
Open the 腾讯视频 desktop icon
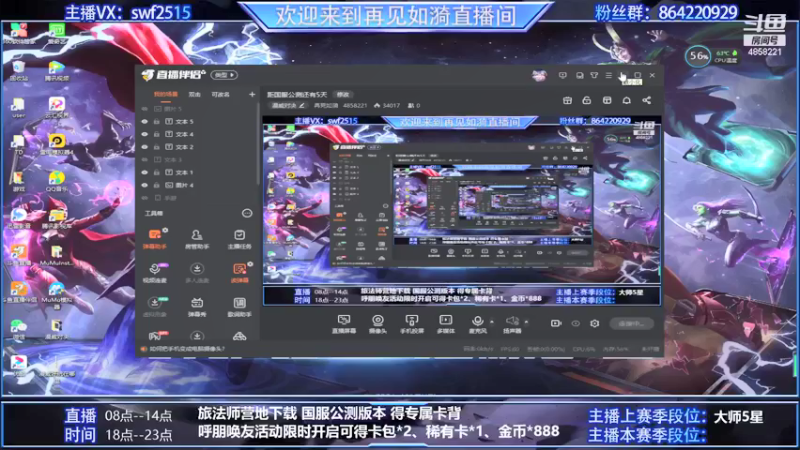click(56, 71)
